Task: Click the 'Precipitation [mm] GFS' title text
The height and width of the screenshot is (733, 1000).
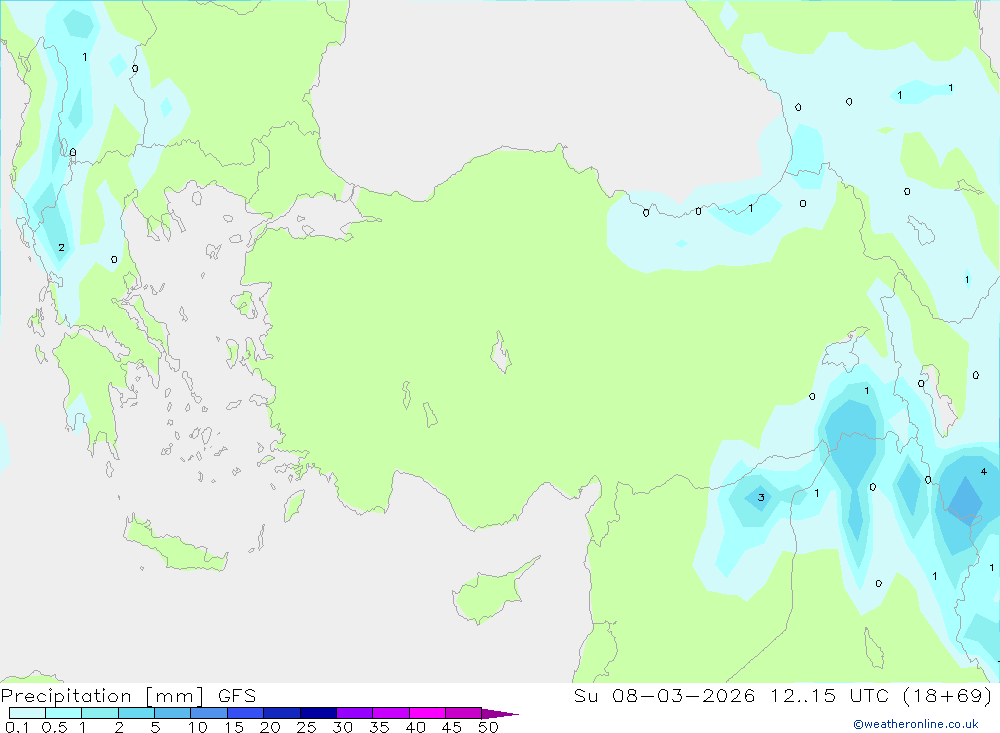Action: (128, 695)
